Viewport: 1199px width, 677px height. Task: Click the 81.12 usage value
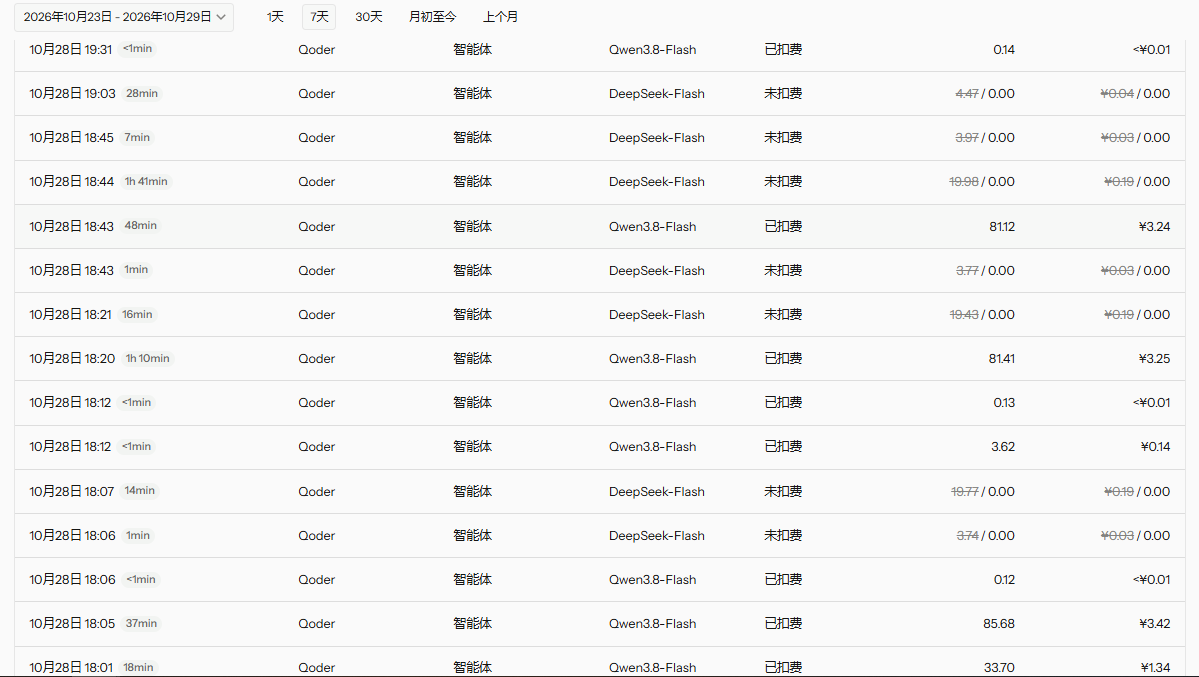(x=1002, y=226)
